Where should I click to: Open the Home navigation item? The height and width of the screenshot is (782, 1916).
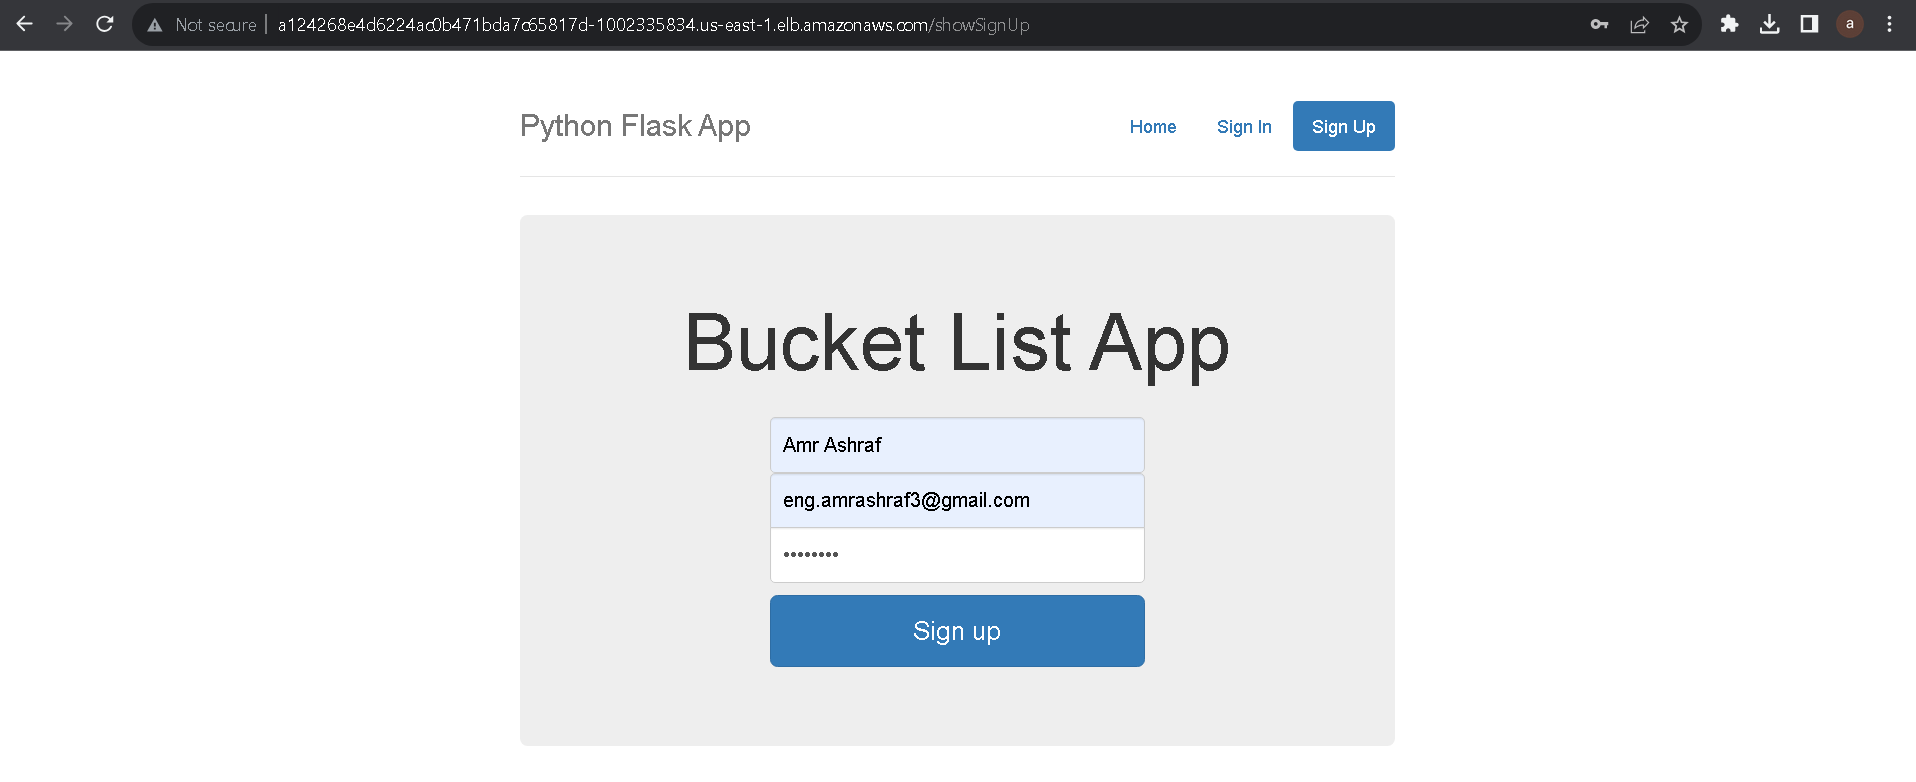[1152, 126]
